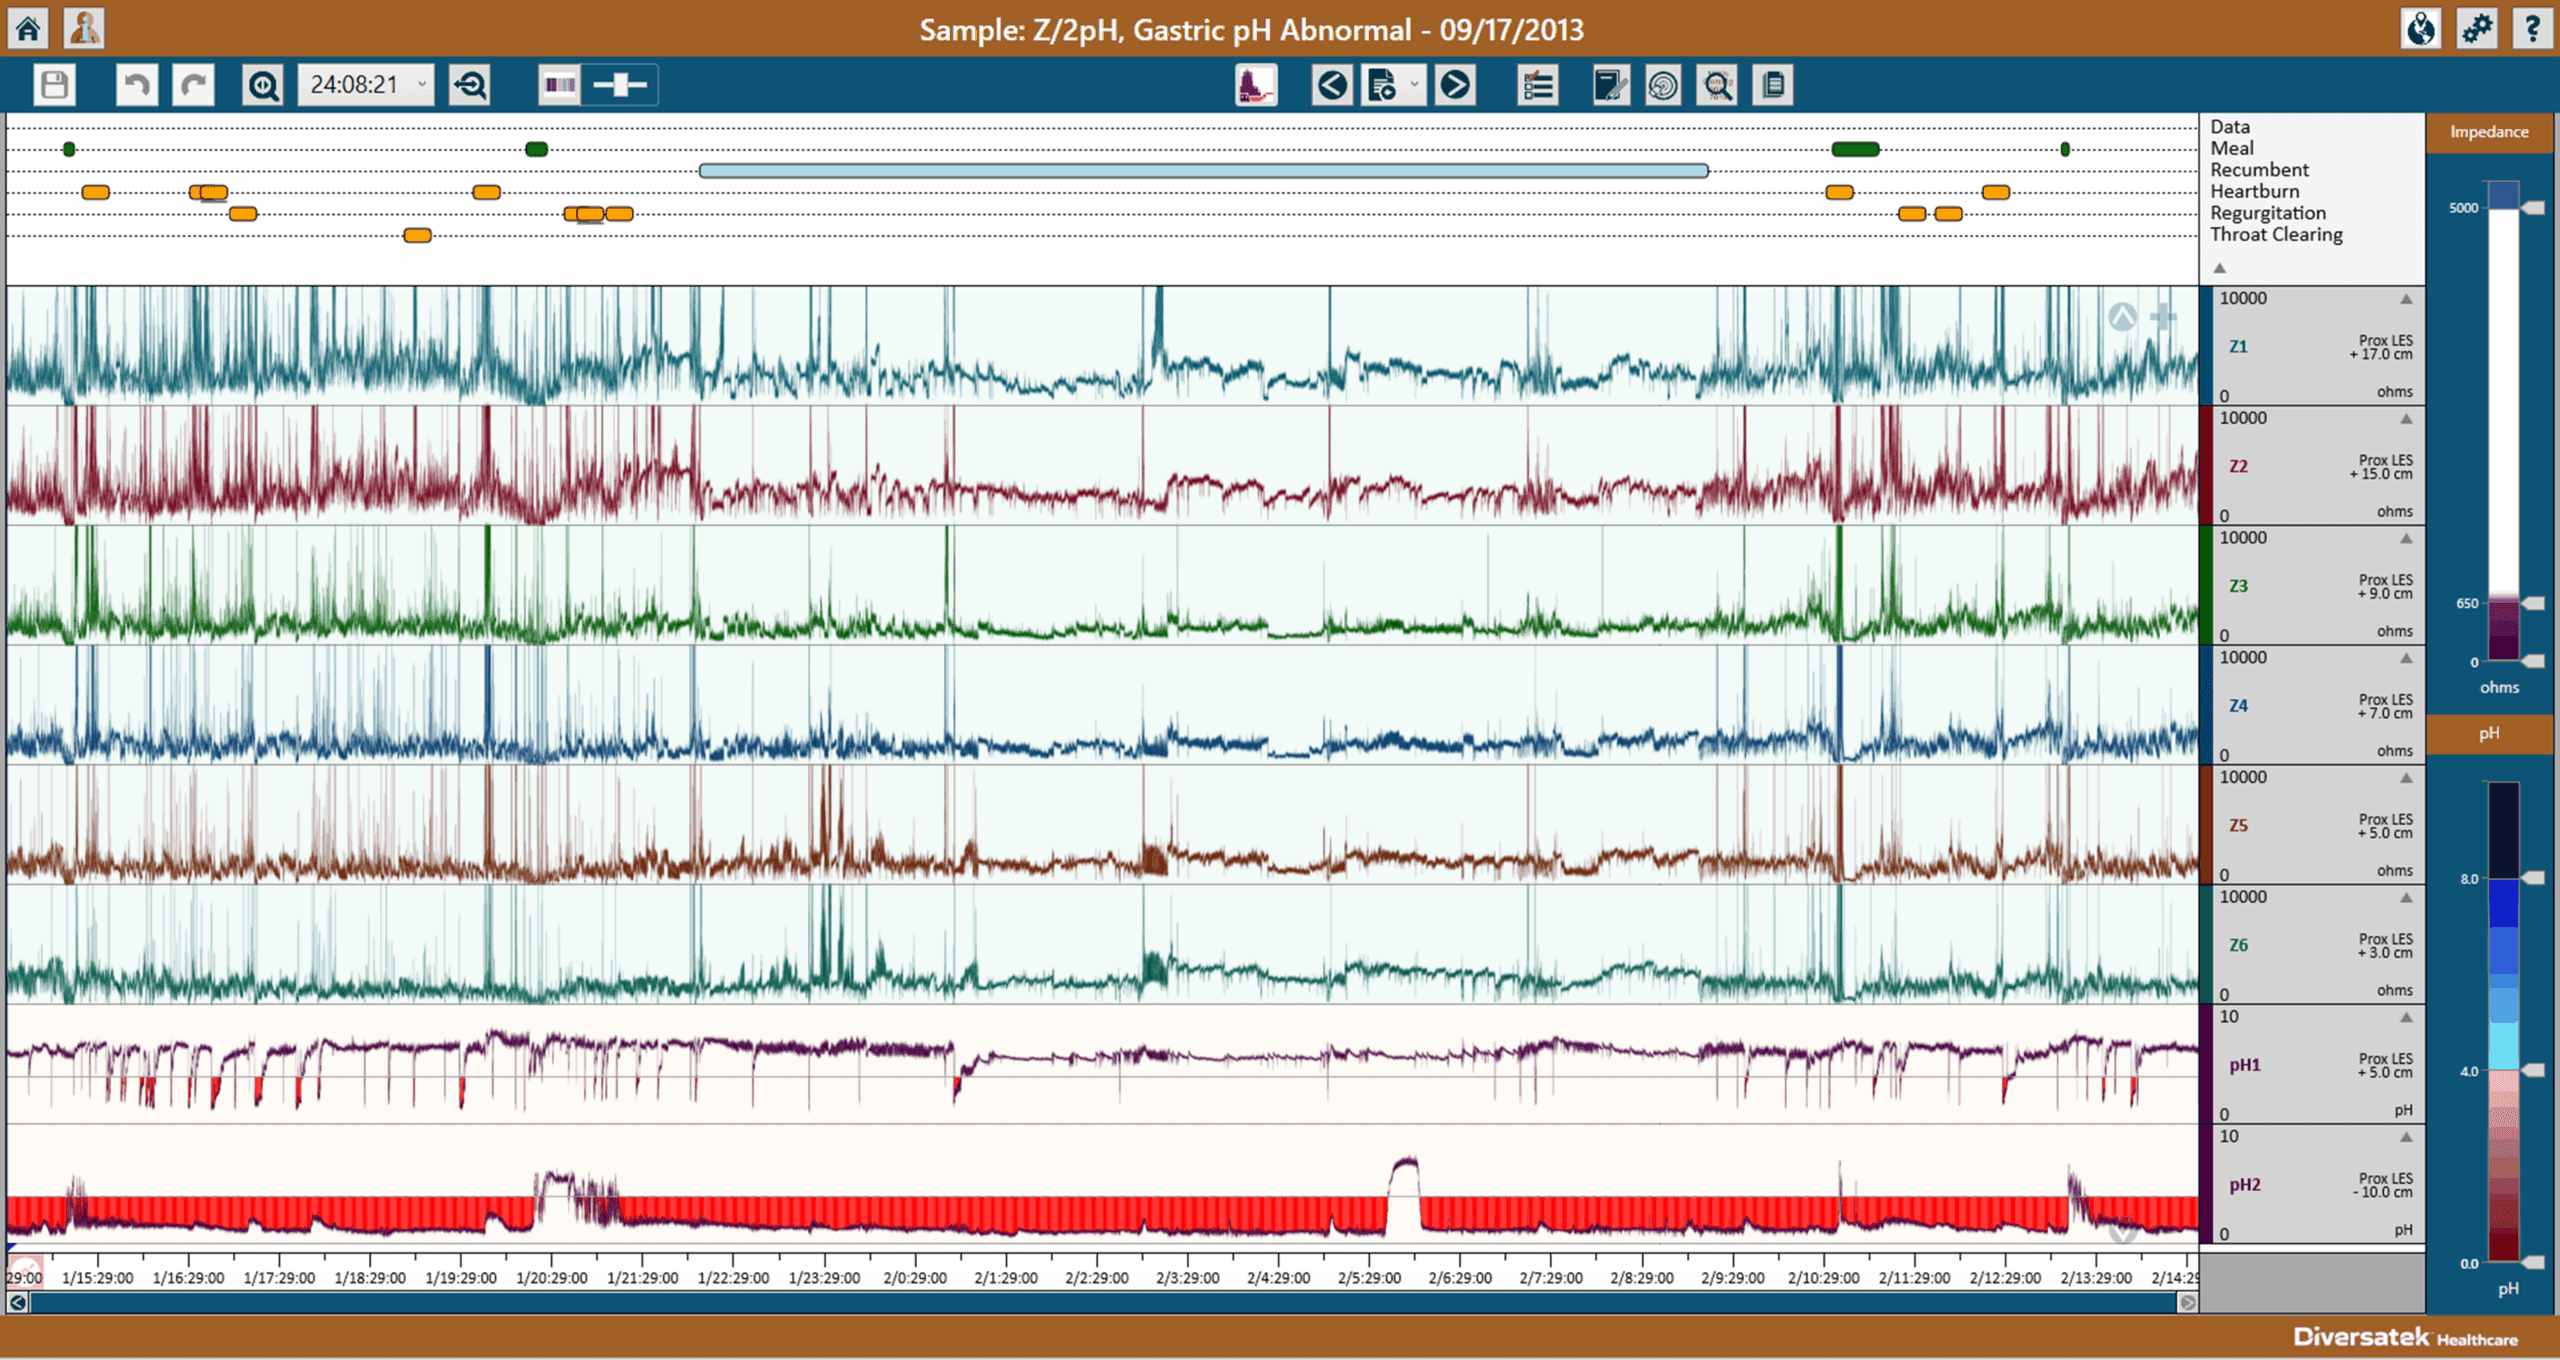This screenshot has width=2560, height=1360.
Task: Toggle the slider display mode
Action: coord(620,85)
